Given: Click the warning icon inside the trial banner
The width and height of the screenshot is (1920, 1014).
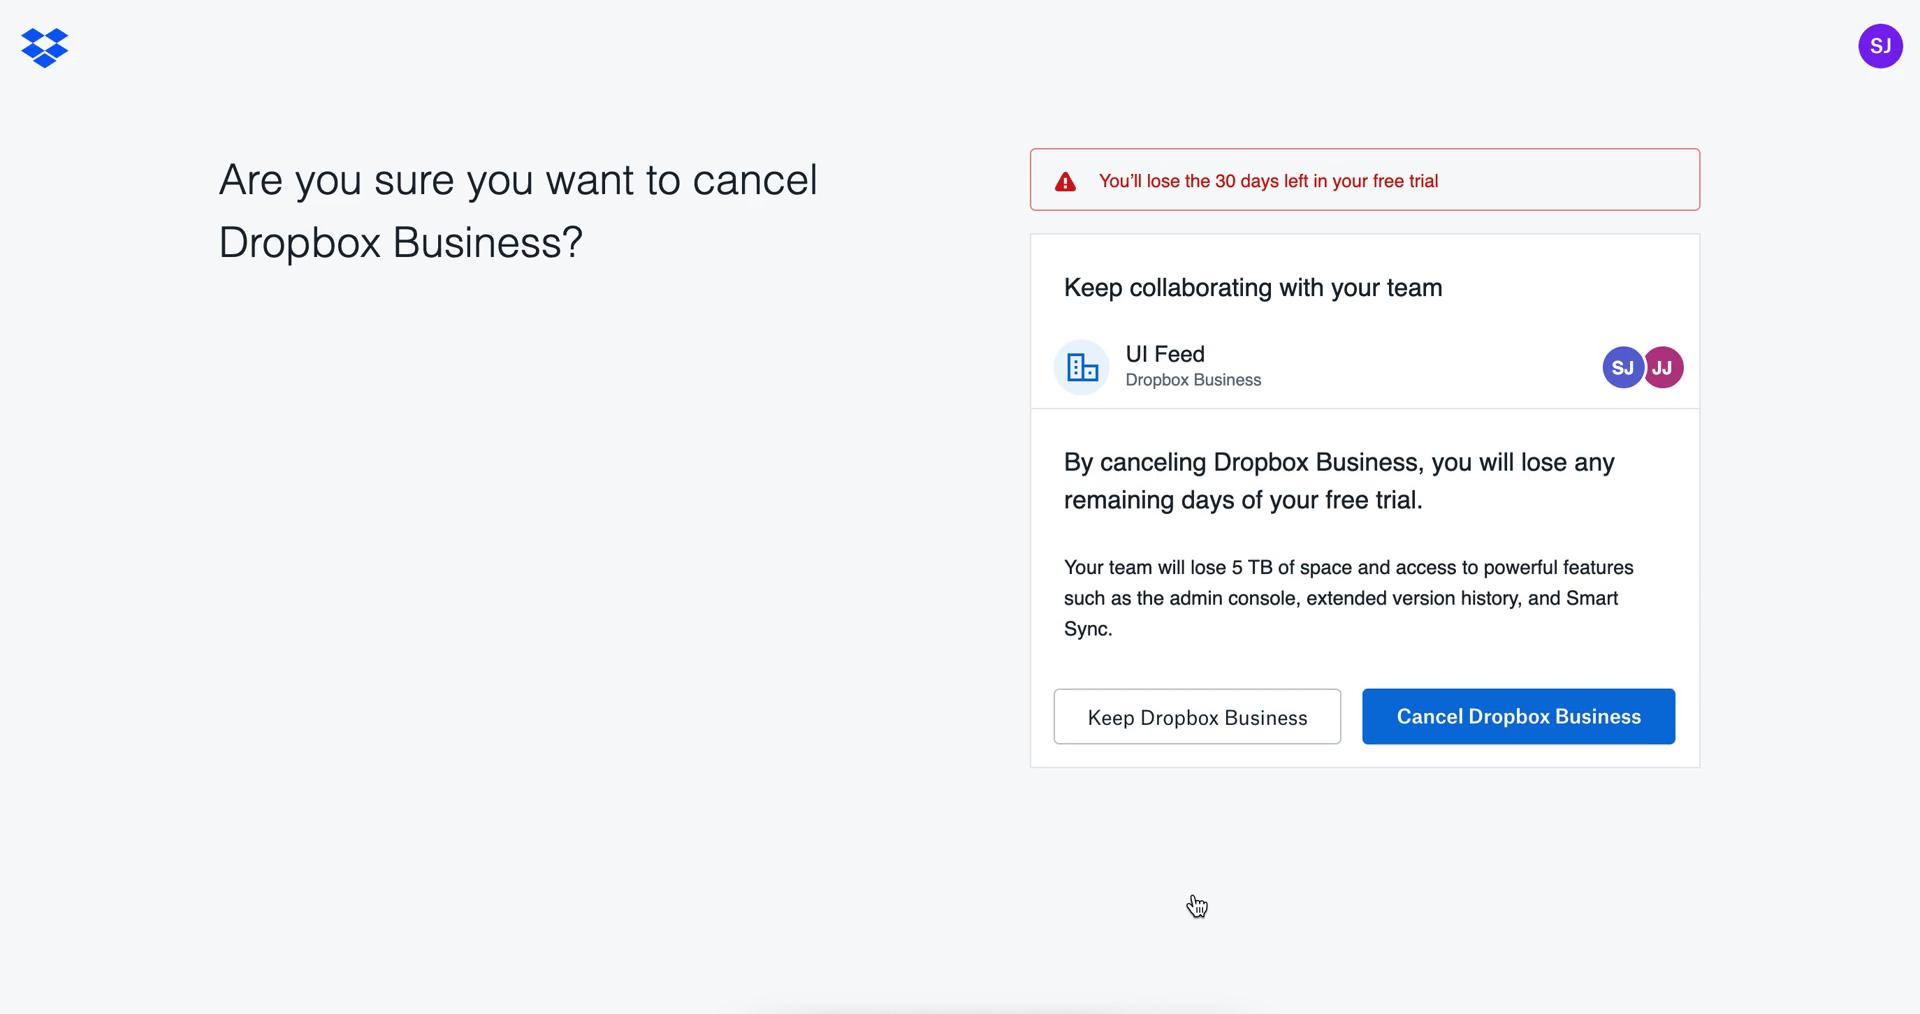Looking at the screenshot, I should pyautogui.click(x=1065, y=181).
